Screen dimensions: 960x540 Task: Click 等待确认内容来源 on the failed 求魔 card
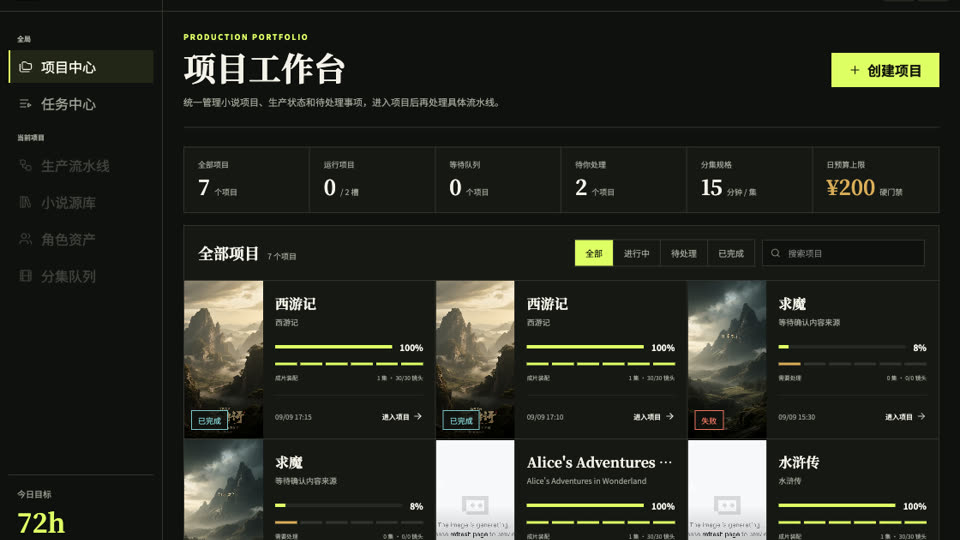[809, 322]
